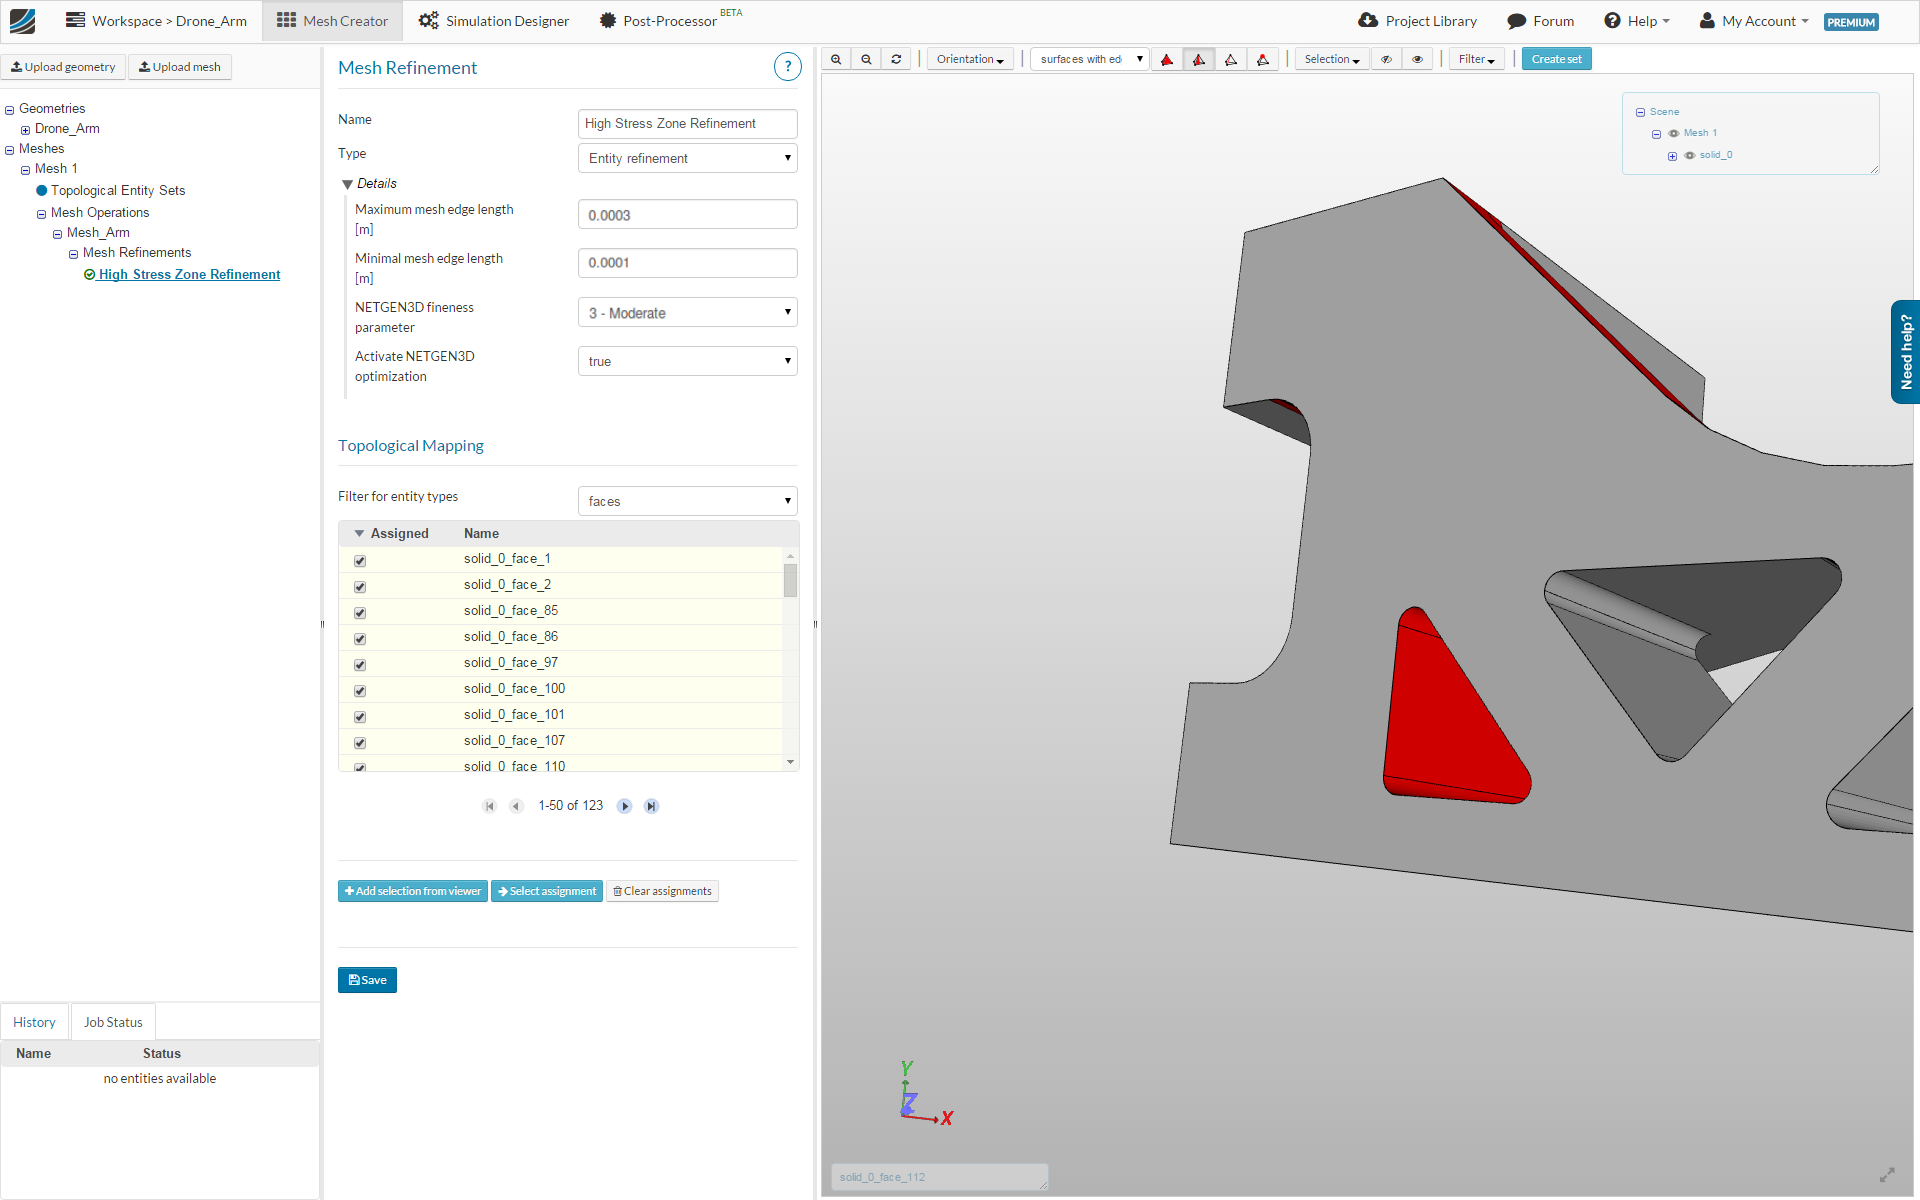The height and width of the screenshot is (1200, 1920).
Task: Uncheck solid_0_face_86 assignment checkbox
Action: 360,639
